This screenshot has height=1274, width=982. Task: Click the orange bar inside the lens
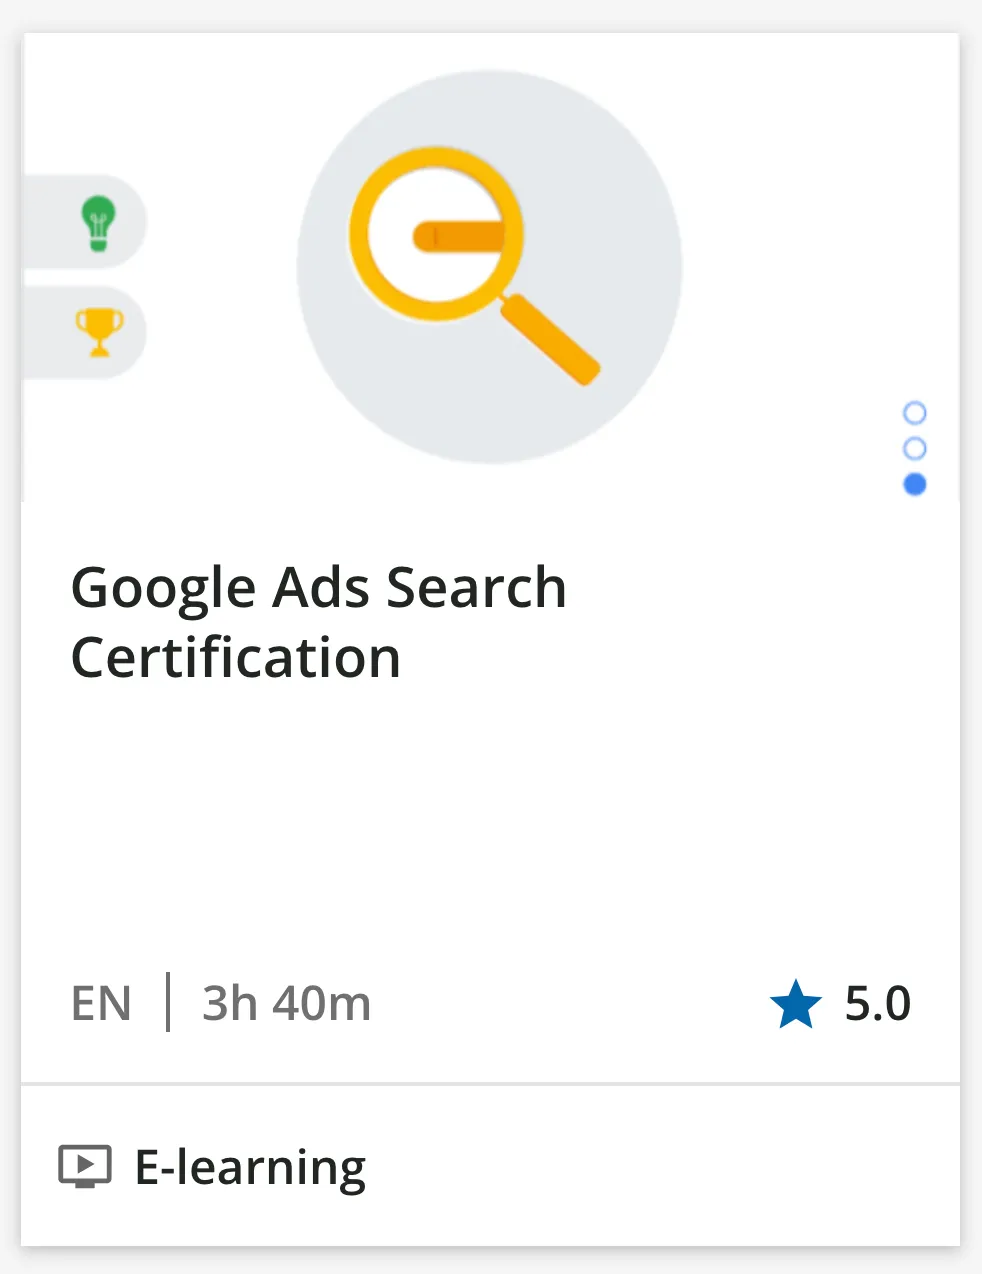pyautogui.click(x=458, y=236)
